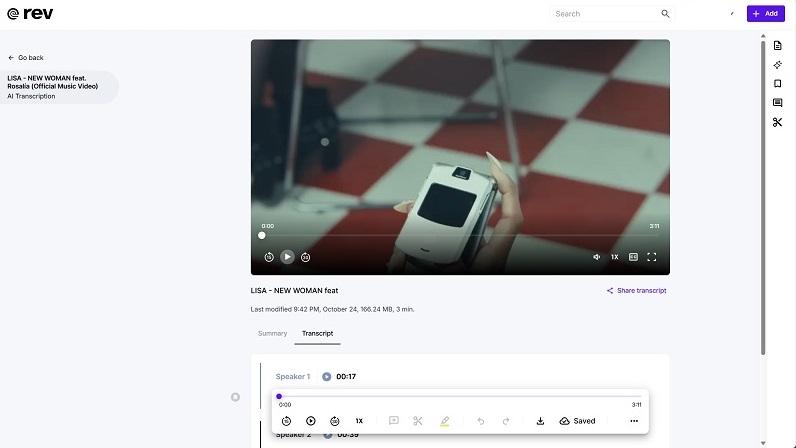
Task: Open the three-dot more options menu
Action: [x=634, y=421]
